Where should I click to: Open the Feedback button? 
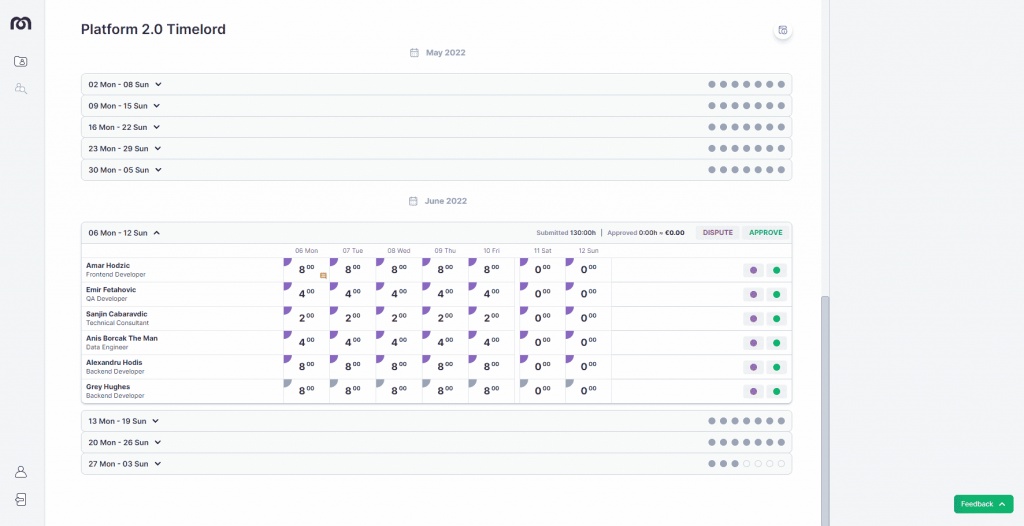[984, 504]
